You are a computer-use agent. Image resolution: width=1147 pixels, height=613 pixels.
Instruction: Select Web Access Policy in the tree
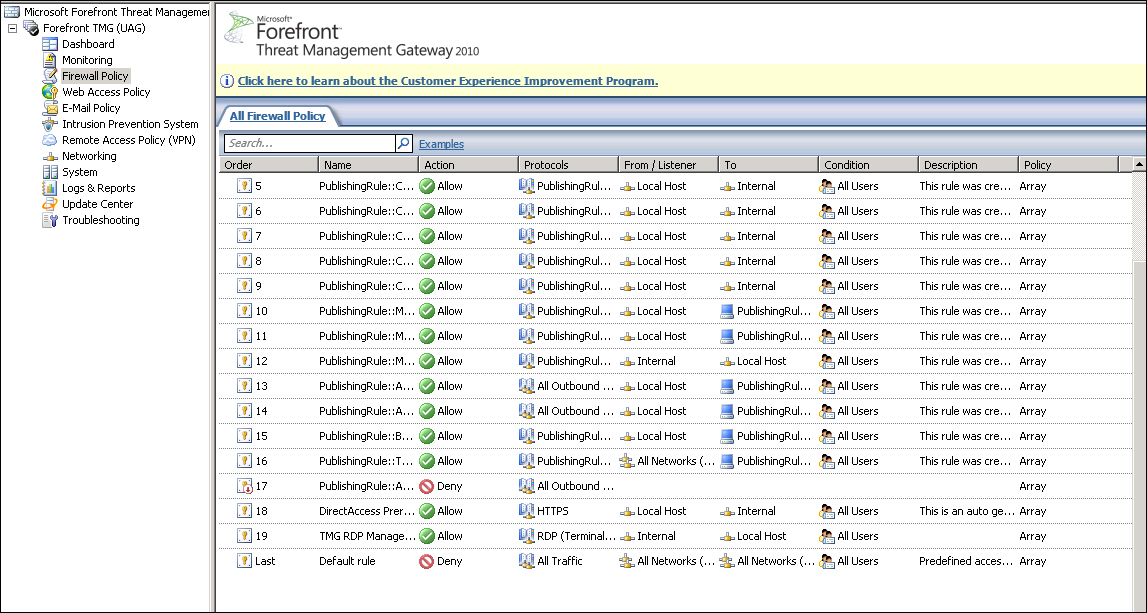106,92
